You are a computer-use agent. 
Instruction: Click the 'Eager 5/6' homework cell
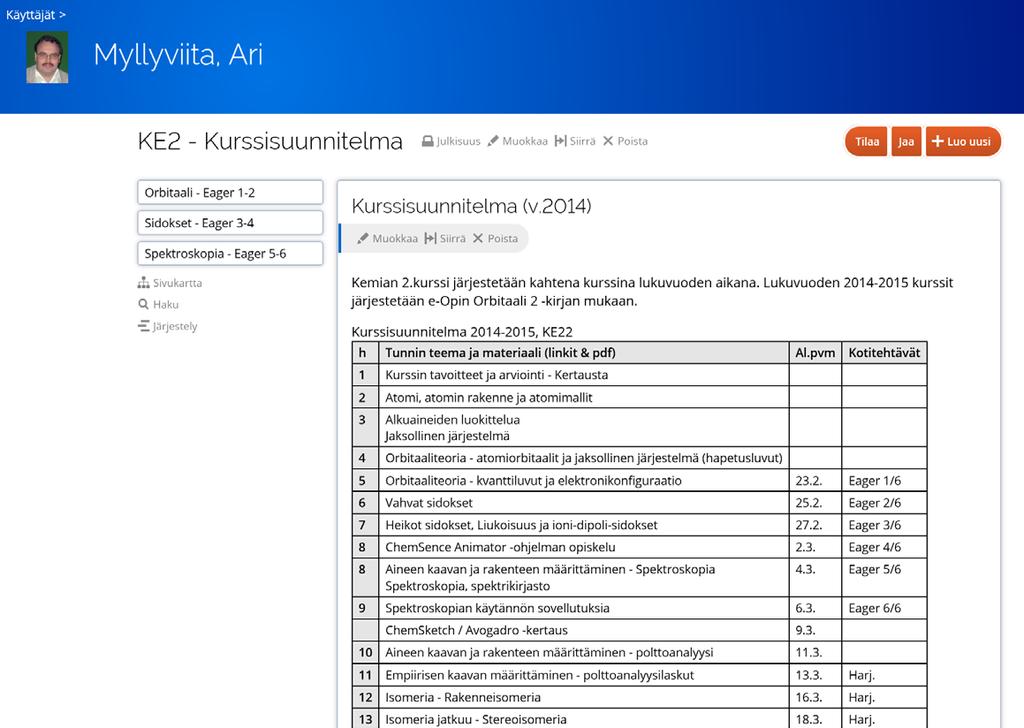(x=884, y=577)
